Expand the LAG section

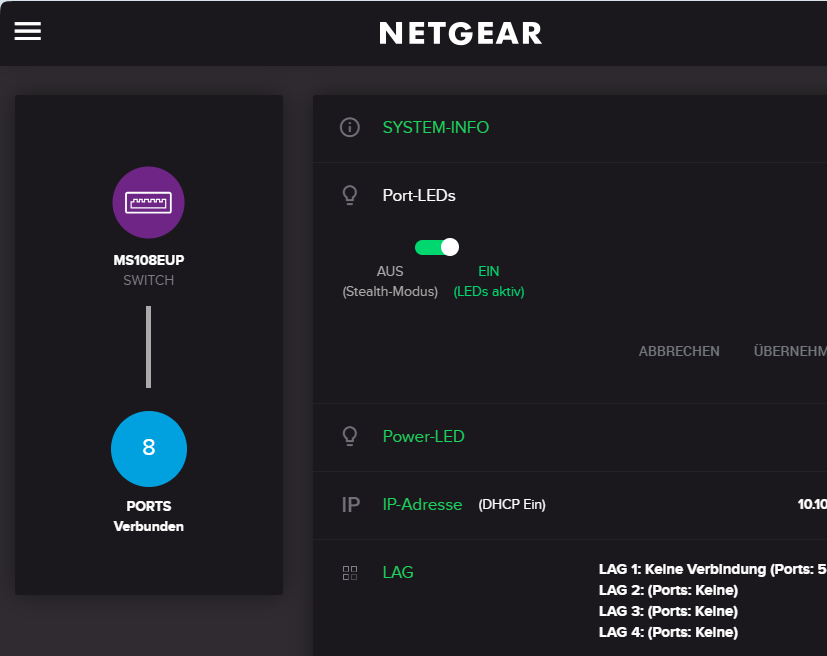click(398, 572)
